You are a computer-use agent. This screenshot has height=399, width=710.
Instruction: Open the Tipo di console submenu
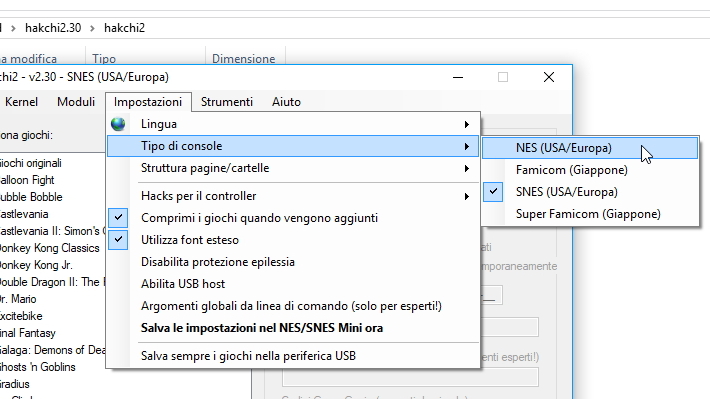[293, 146]
